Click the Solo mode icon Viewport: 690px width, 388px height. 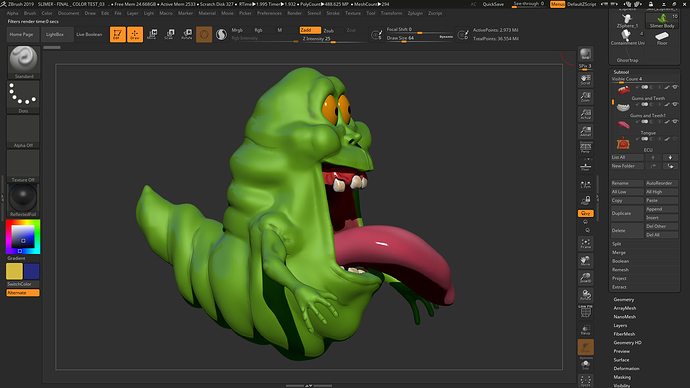(x=585, y=364)
